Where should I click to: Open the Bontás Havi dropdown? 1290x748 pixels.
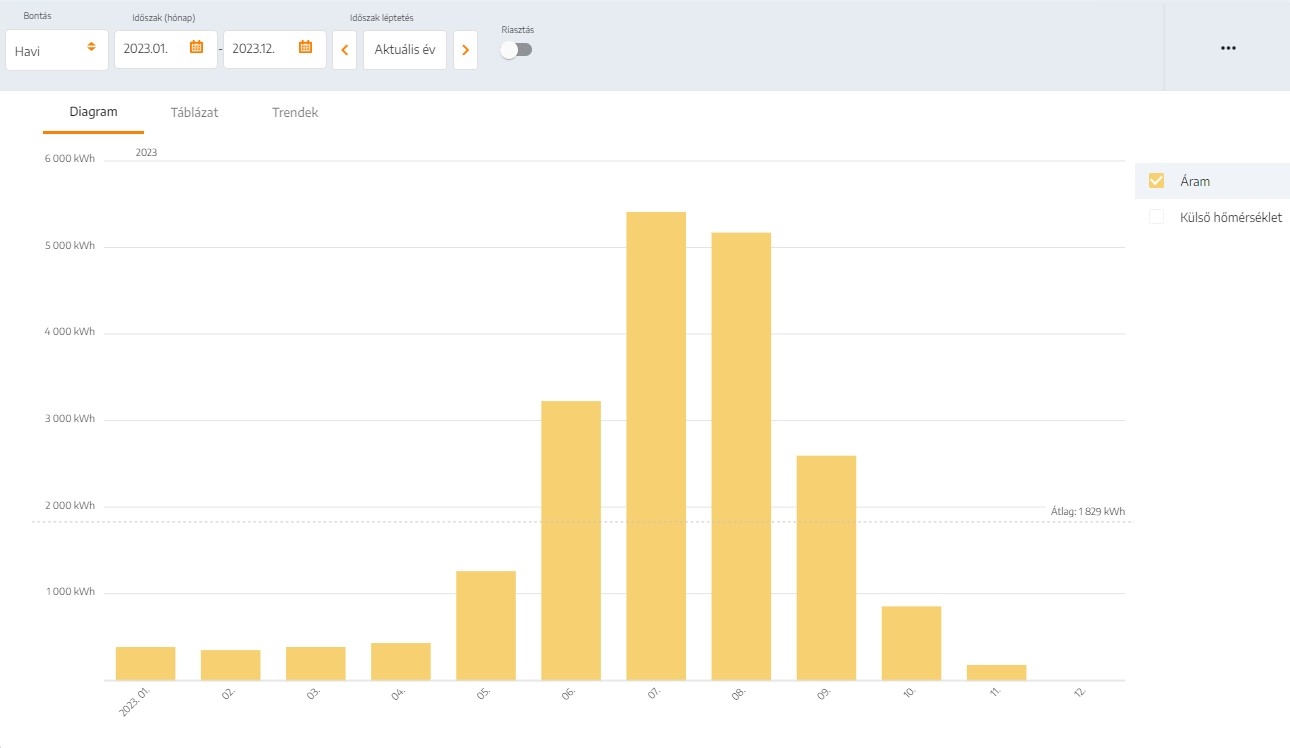pyautogui.click(x=56, y=50)
